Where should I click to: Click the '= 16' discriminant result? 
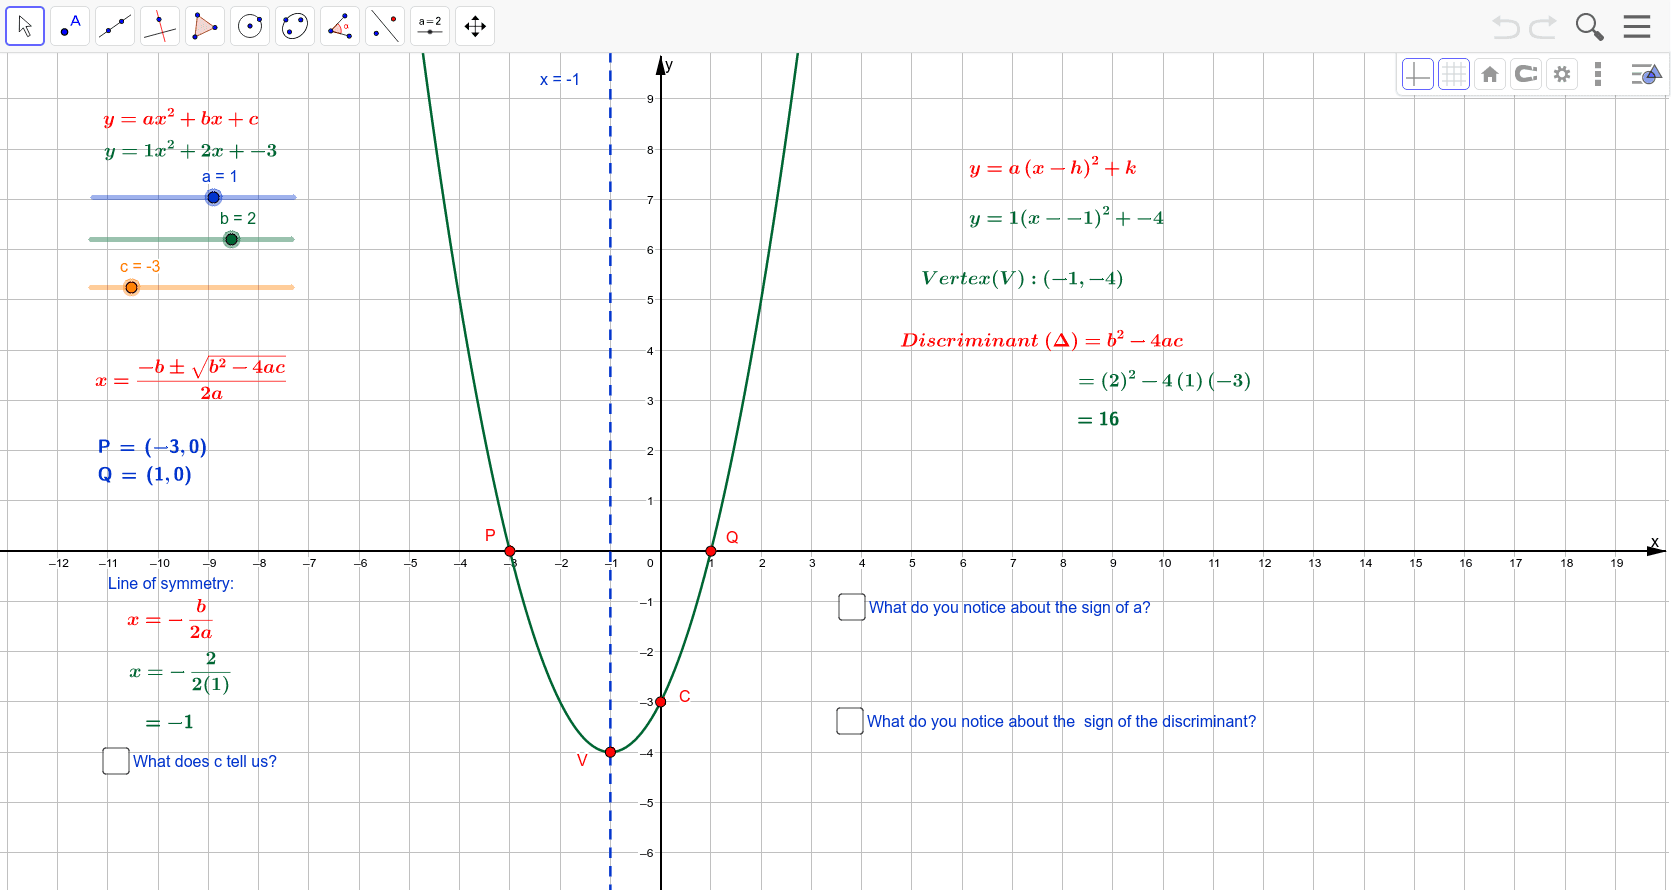(x=1098, y=419)
